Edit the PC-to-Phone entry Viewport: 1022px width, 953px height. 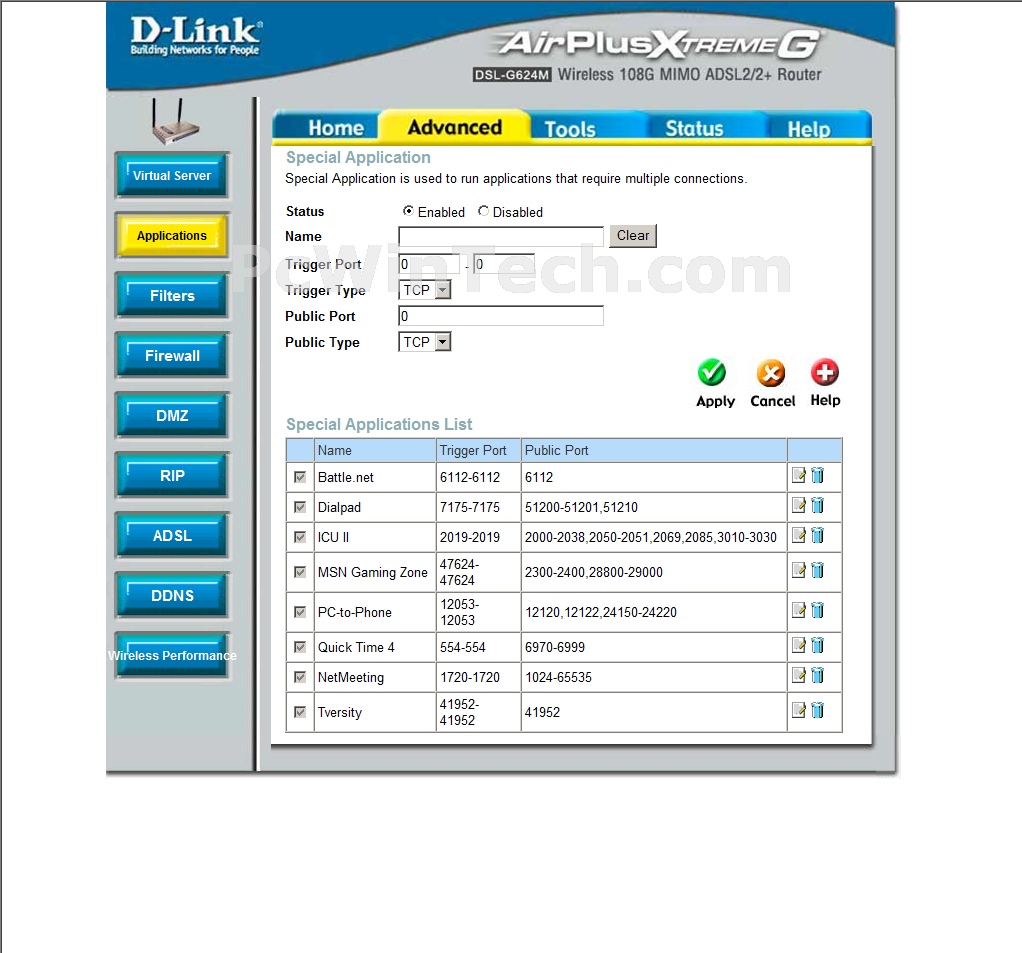coord(798,610)
